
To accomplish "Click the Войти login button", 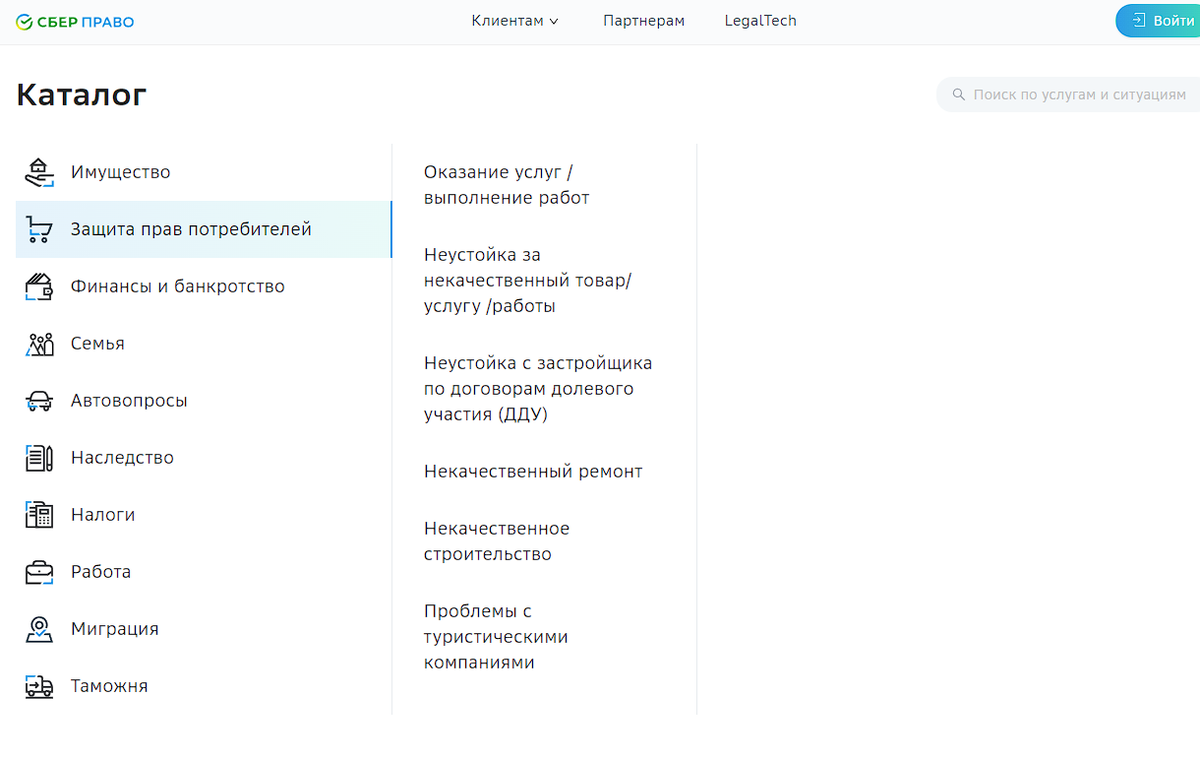I will pos(1160,21).
